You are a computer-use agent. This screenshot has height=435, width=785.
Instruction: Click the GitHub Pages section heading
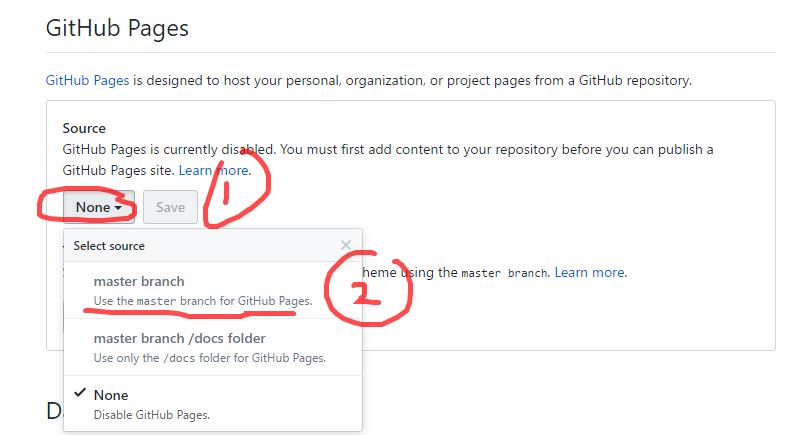(x=117, y=28)
